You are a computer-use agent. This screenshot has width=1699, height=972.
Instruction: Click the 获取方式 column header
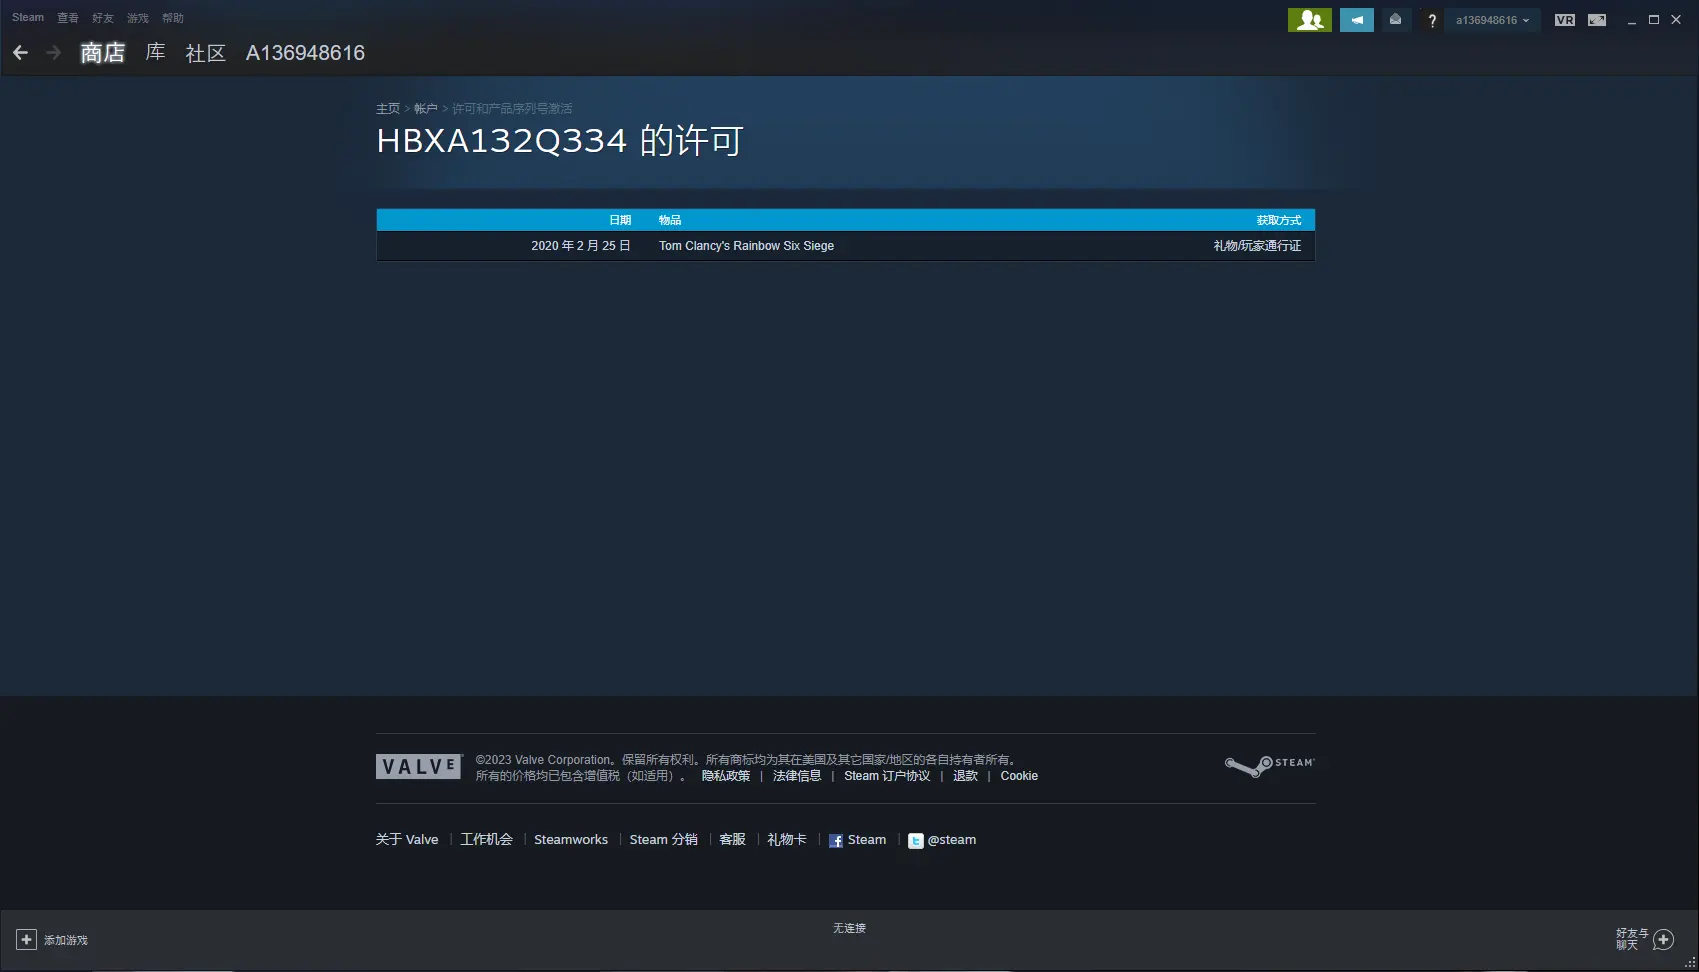[1279, 220]
